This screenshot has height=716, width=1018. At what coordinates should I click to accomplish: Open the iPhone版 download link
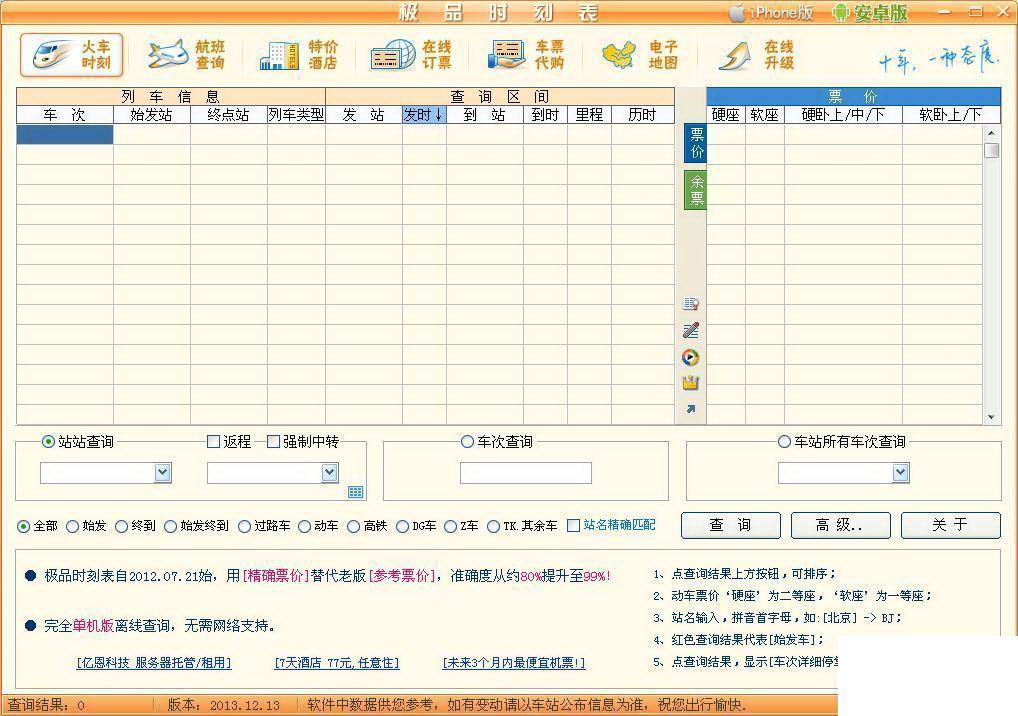[771, 12]
